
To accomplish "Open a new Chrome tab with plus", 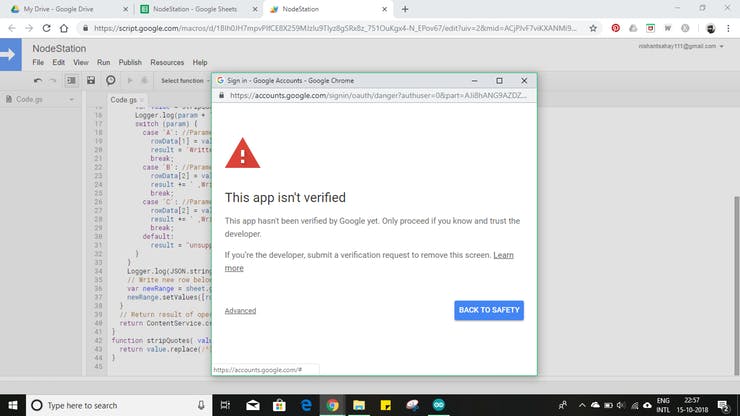I will pos(405,9).
